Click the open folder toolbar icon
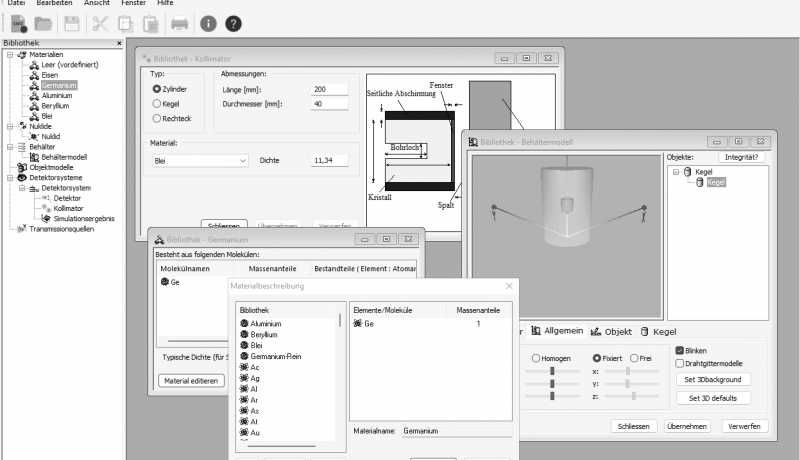The width and height of the screenshot is (800, 460). coord(43,22)
